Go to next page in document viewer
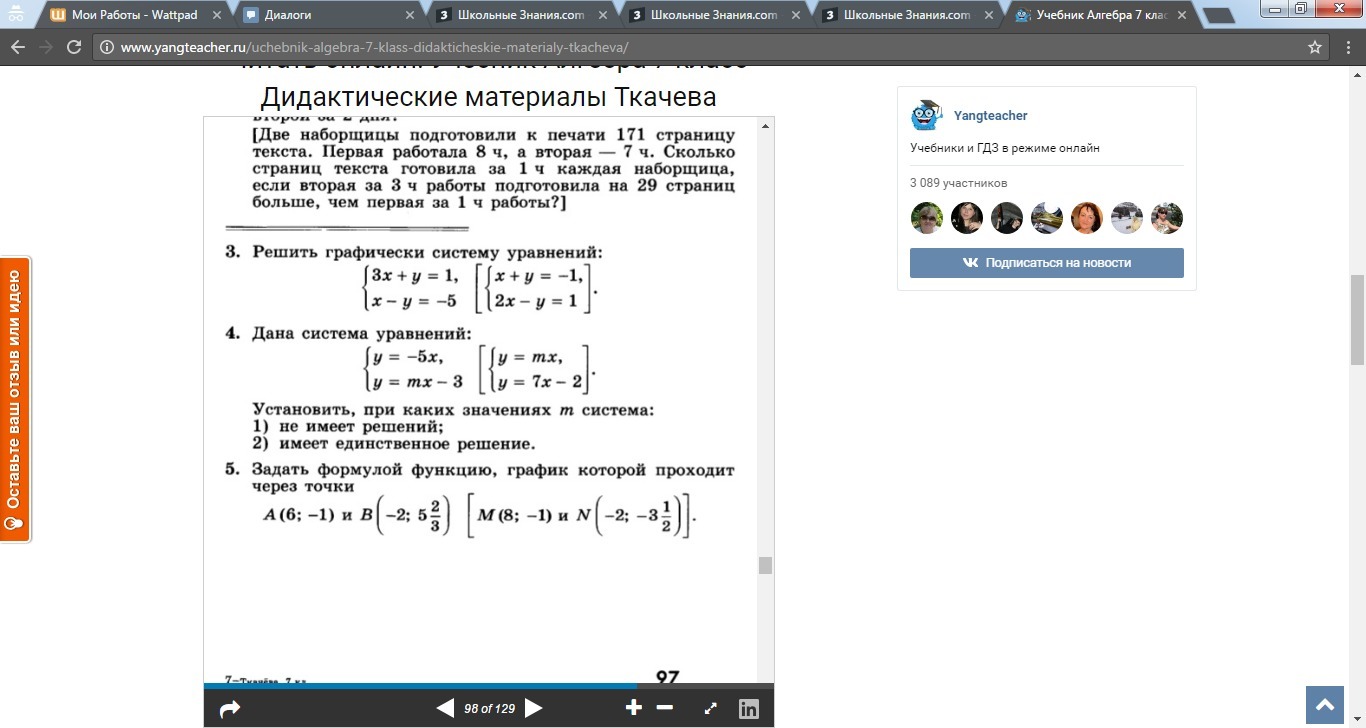The image size is (1366, 728). coord(534,709)
